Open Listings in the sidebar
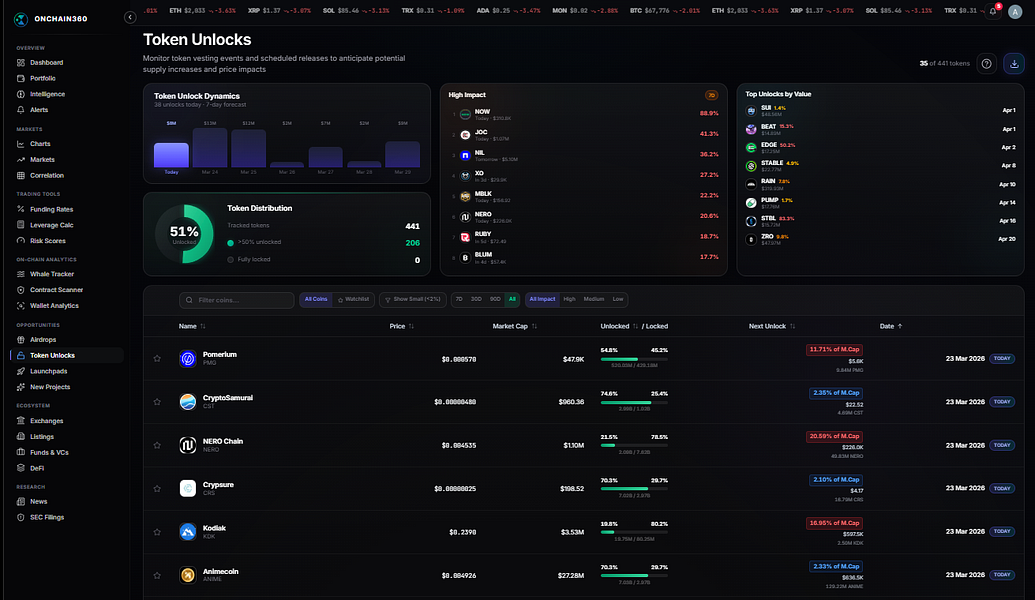 click(67, 436)
